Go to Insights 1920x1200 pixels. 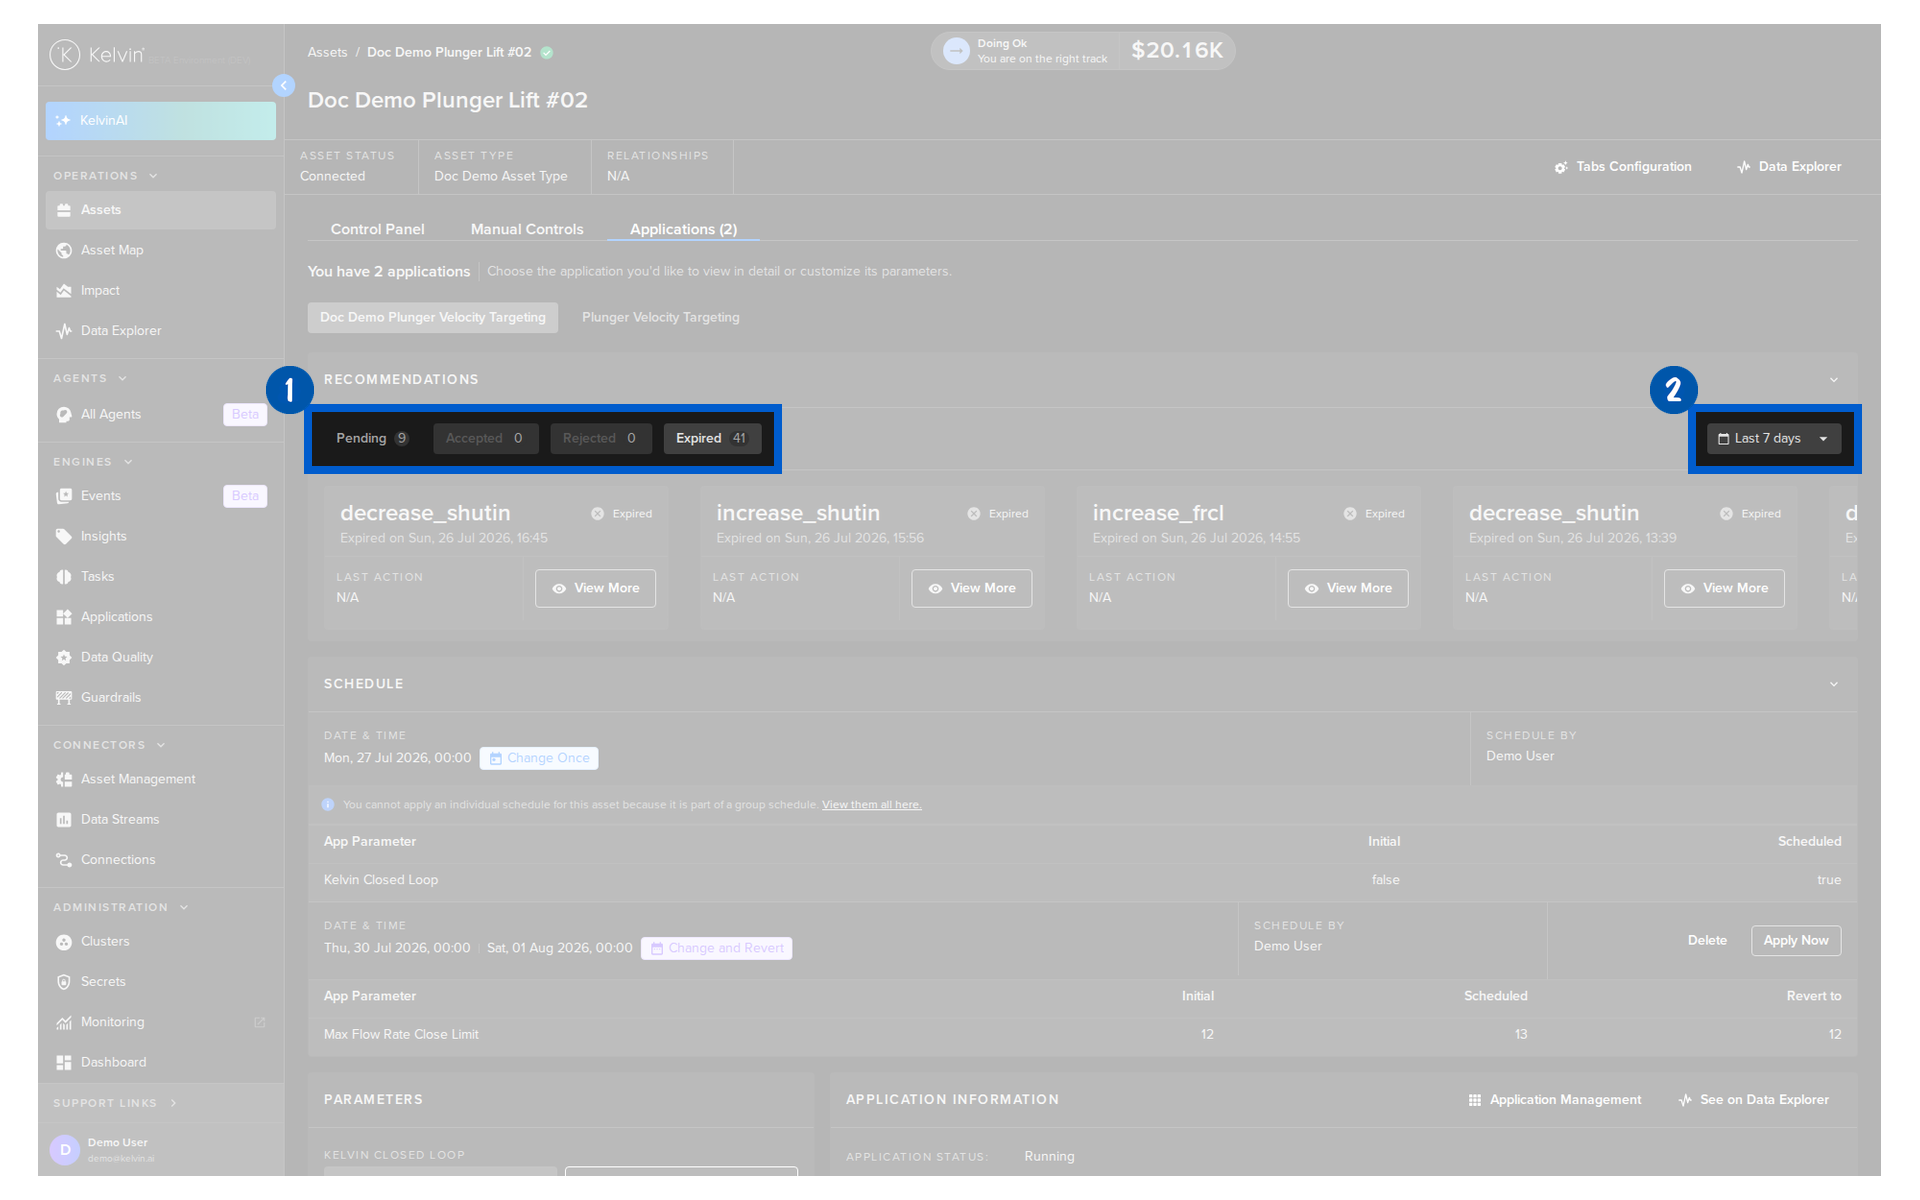160,536
